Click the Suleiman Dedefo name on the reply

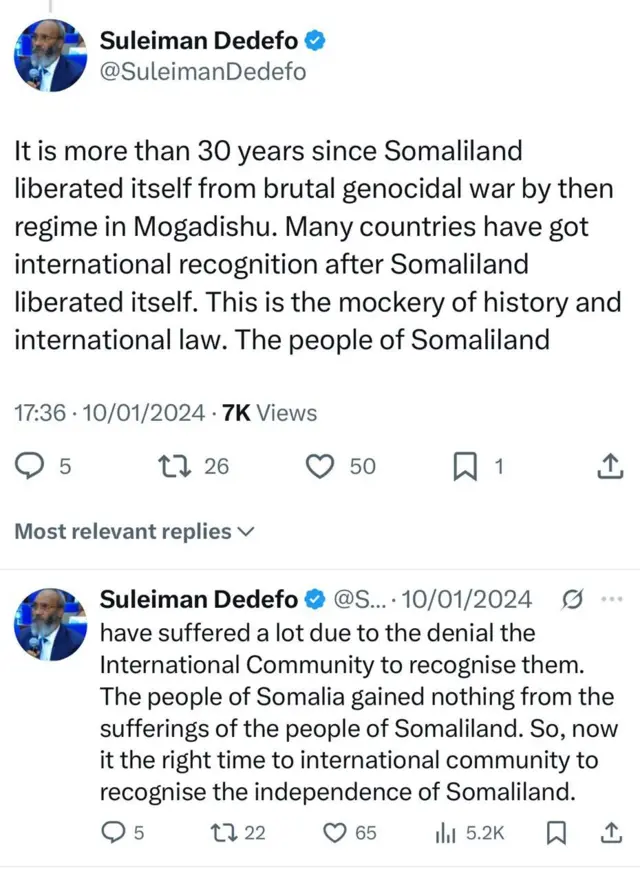198,599
